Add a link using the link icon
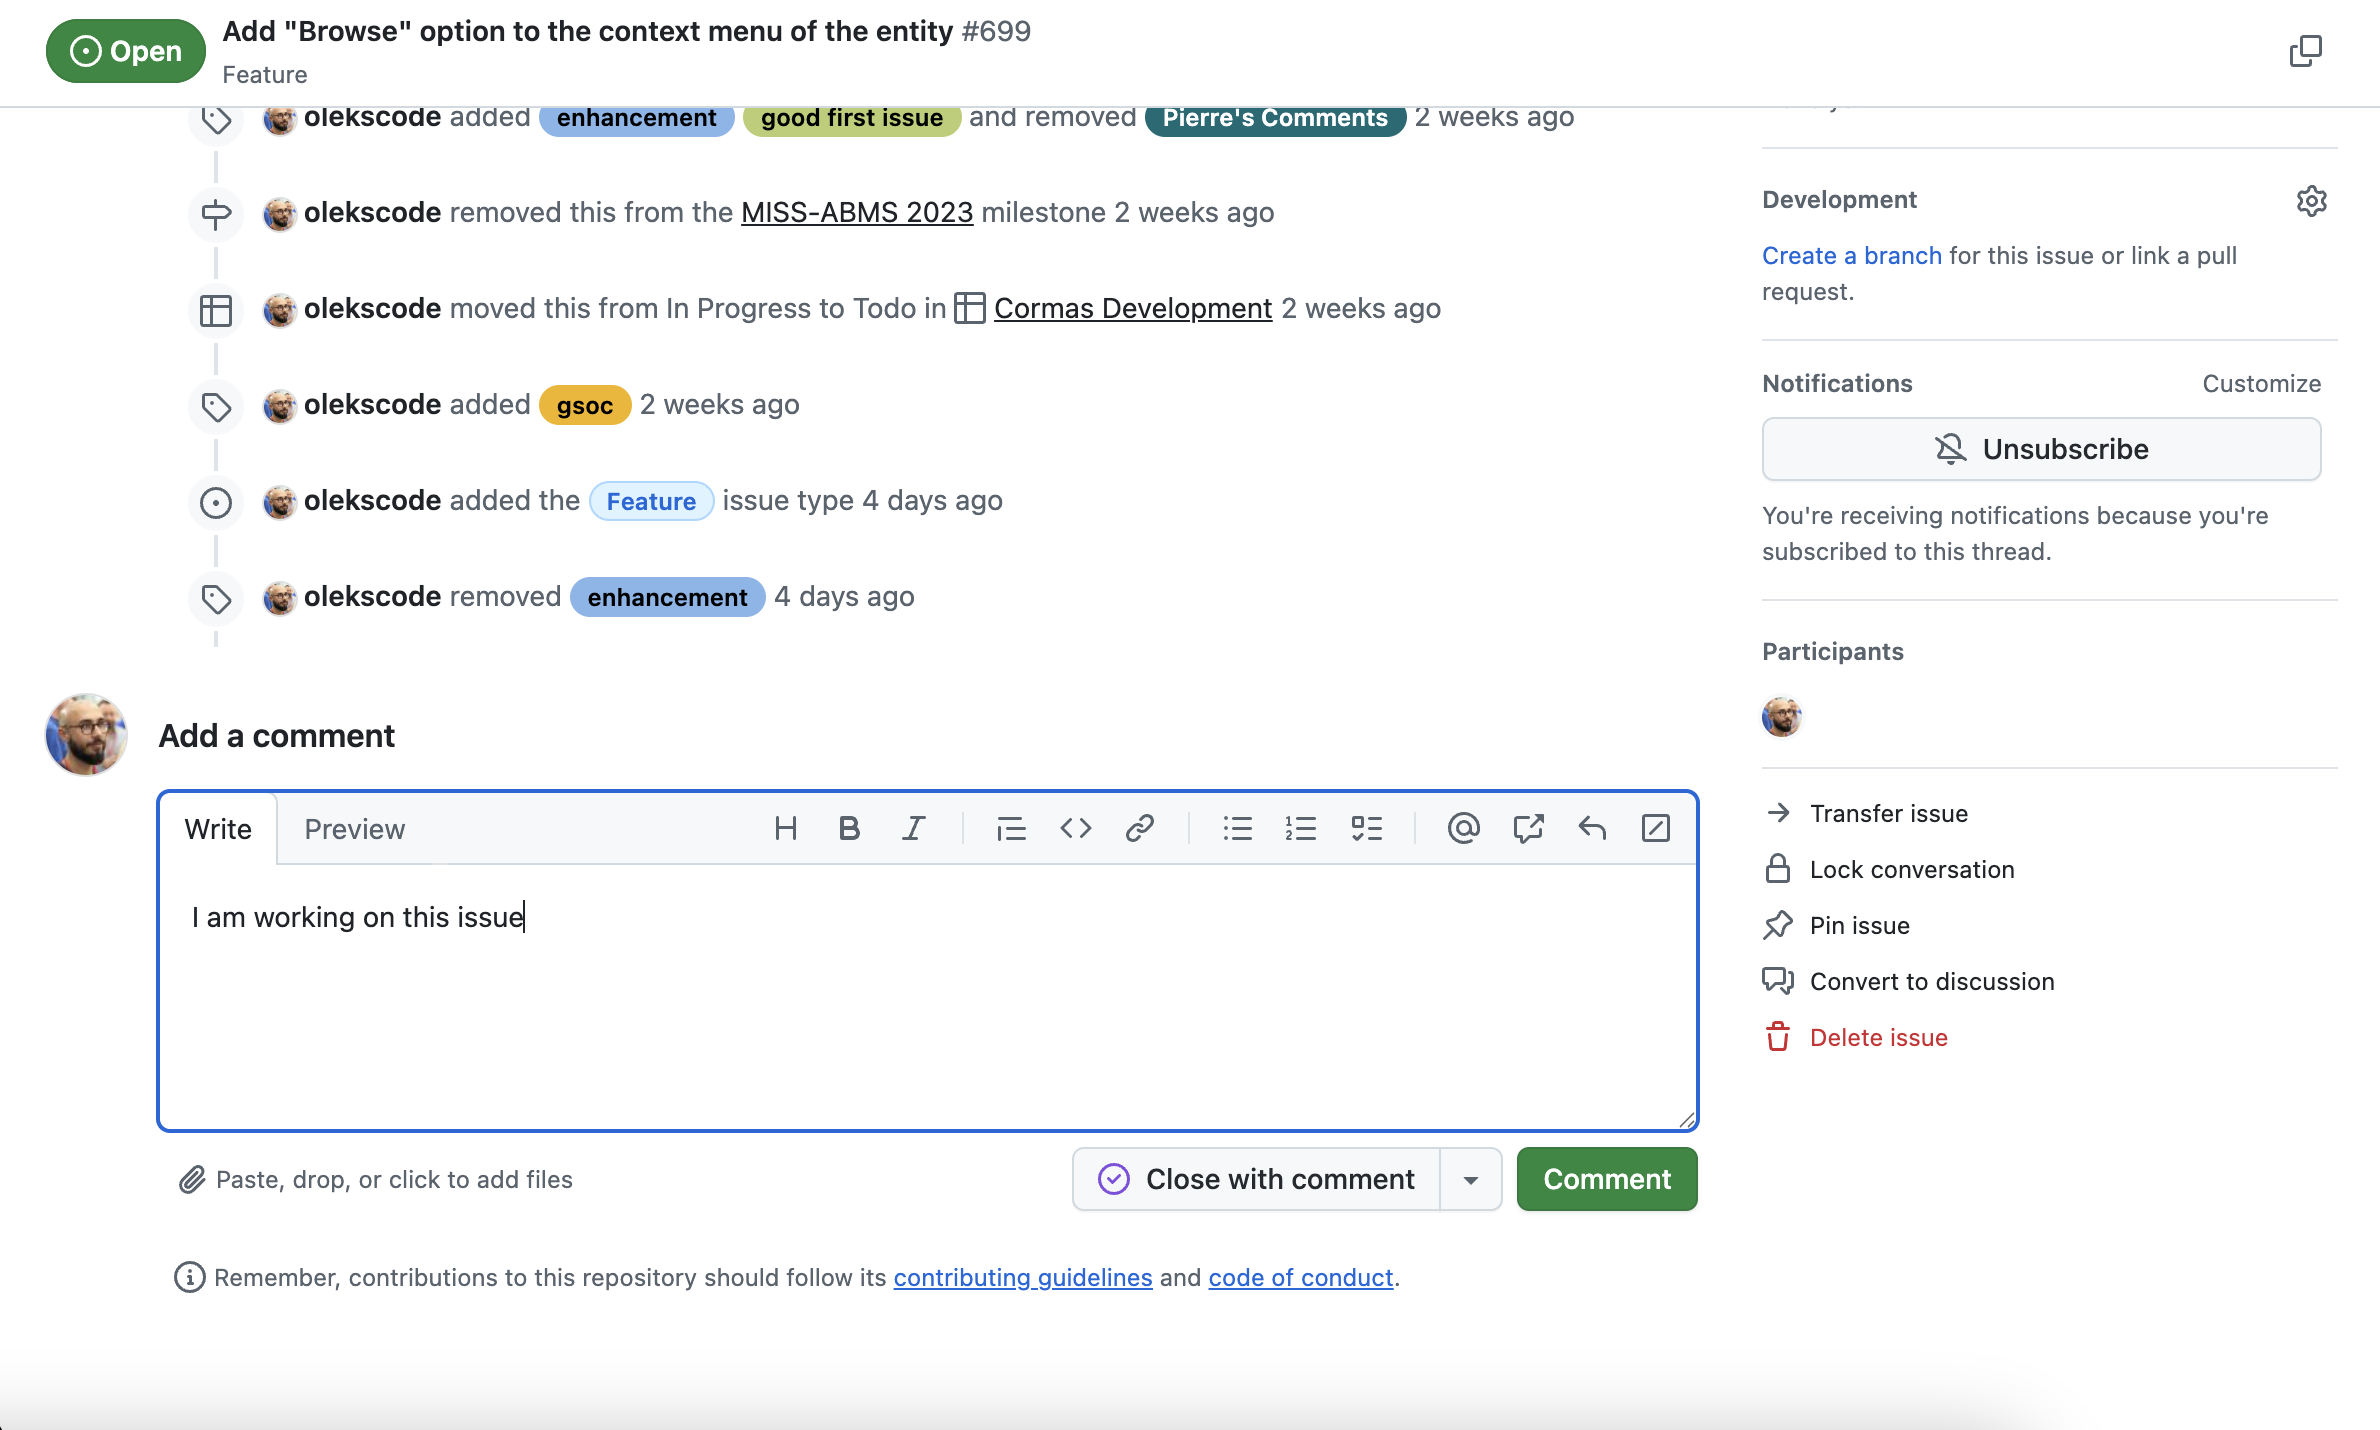Screen dimensions: 2380x1430 click(1139, 828)
